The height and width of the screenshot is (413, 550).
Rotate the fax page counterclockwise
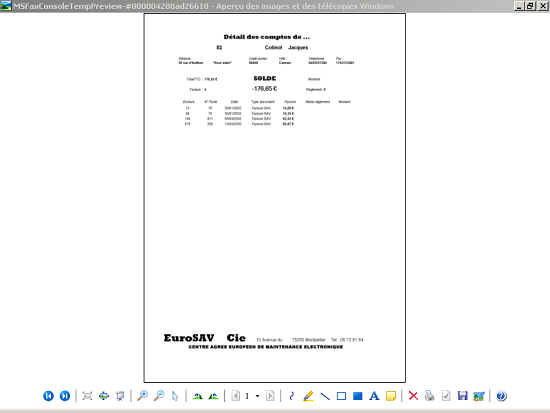click(213, 396)
